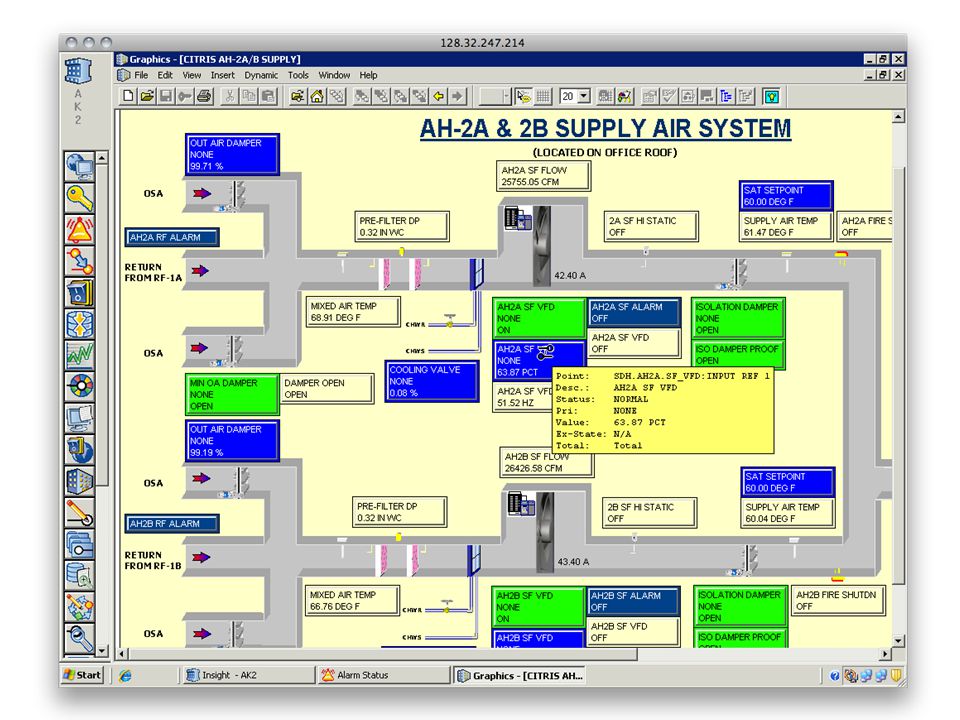Viewport: 960px width, 720px height.
Task: Click the Start button on taskbar
Action: [83, 675]
